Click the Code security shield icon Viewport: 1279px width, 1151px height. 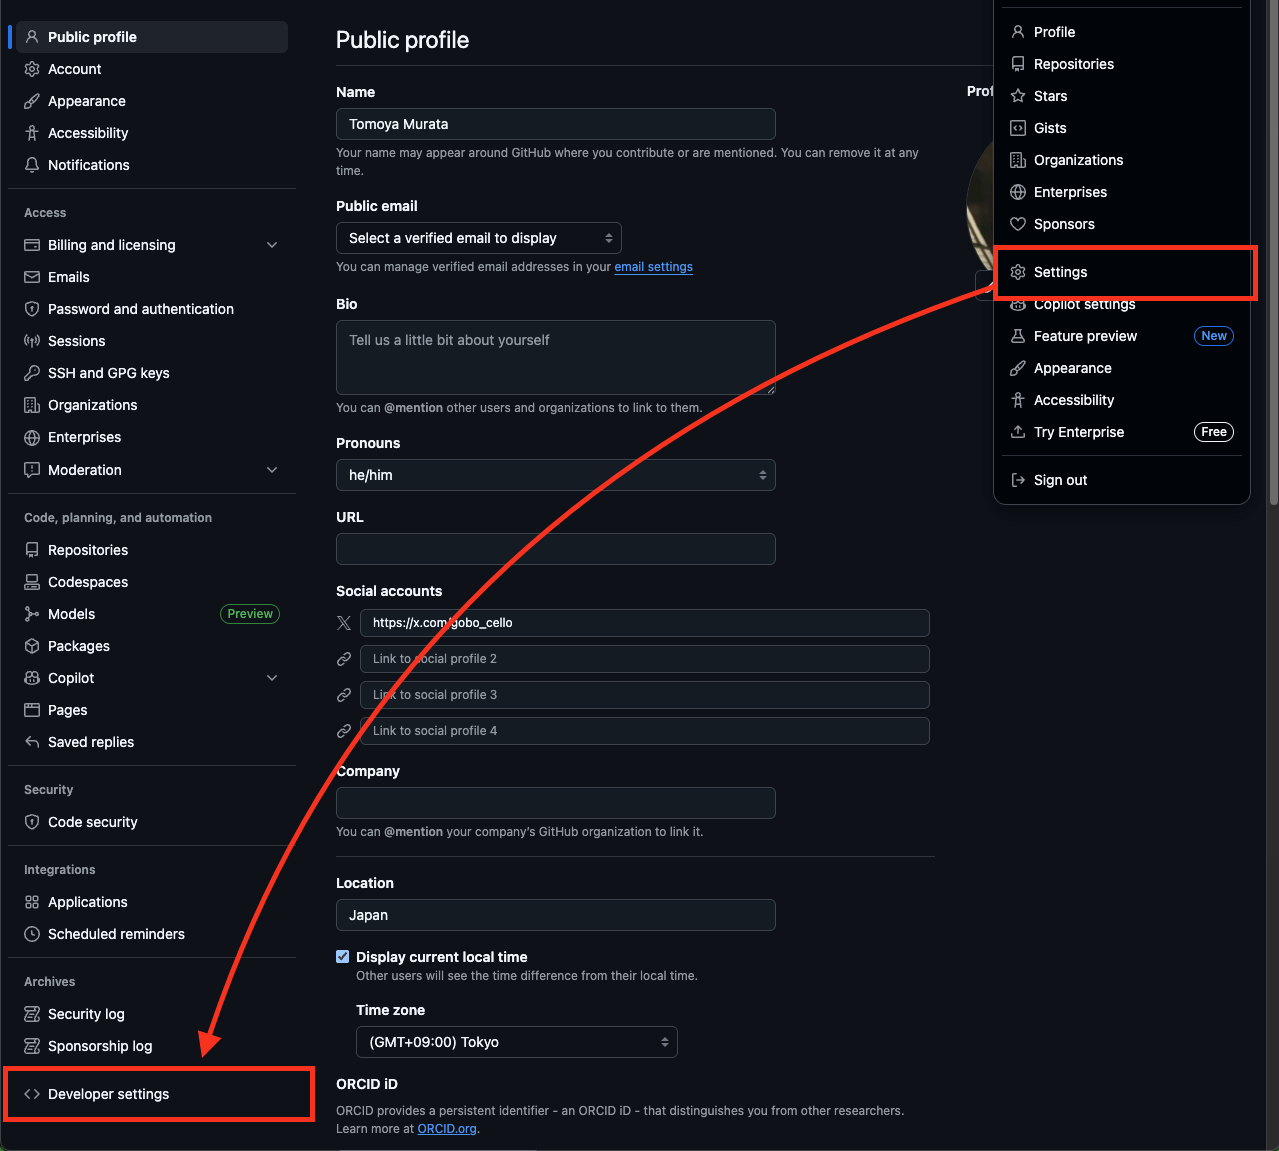click(x=32, y=822)
